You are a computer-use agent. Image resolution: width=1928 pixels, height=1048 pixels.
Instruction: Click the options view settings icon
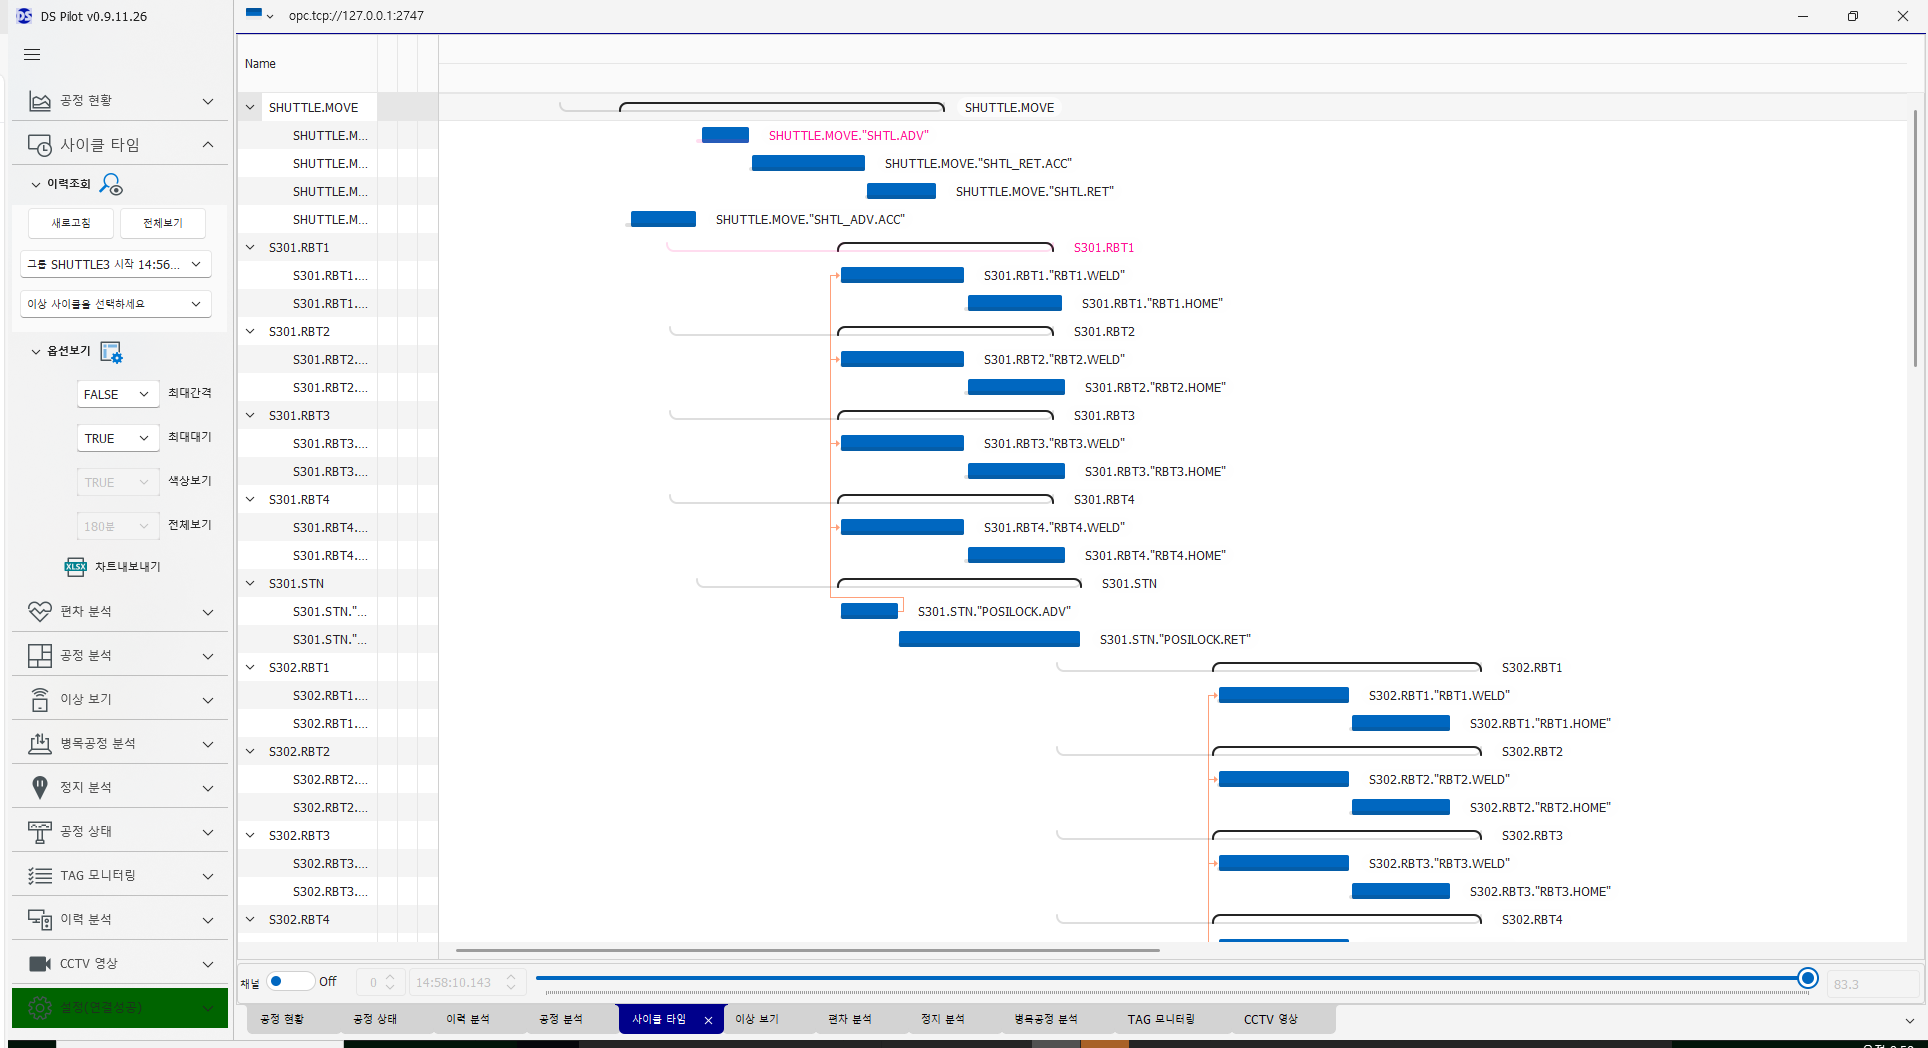111,353
